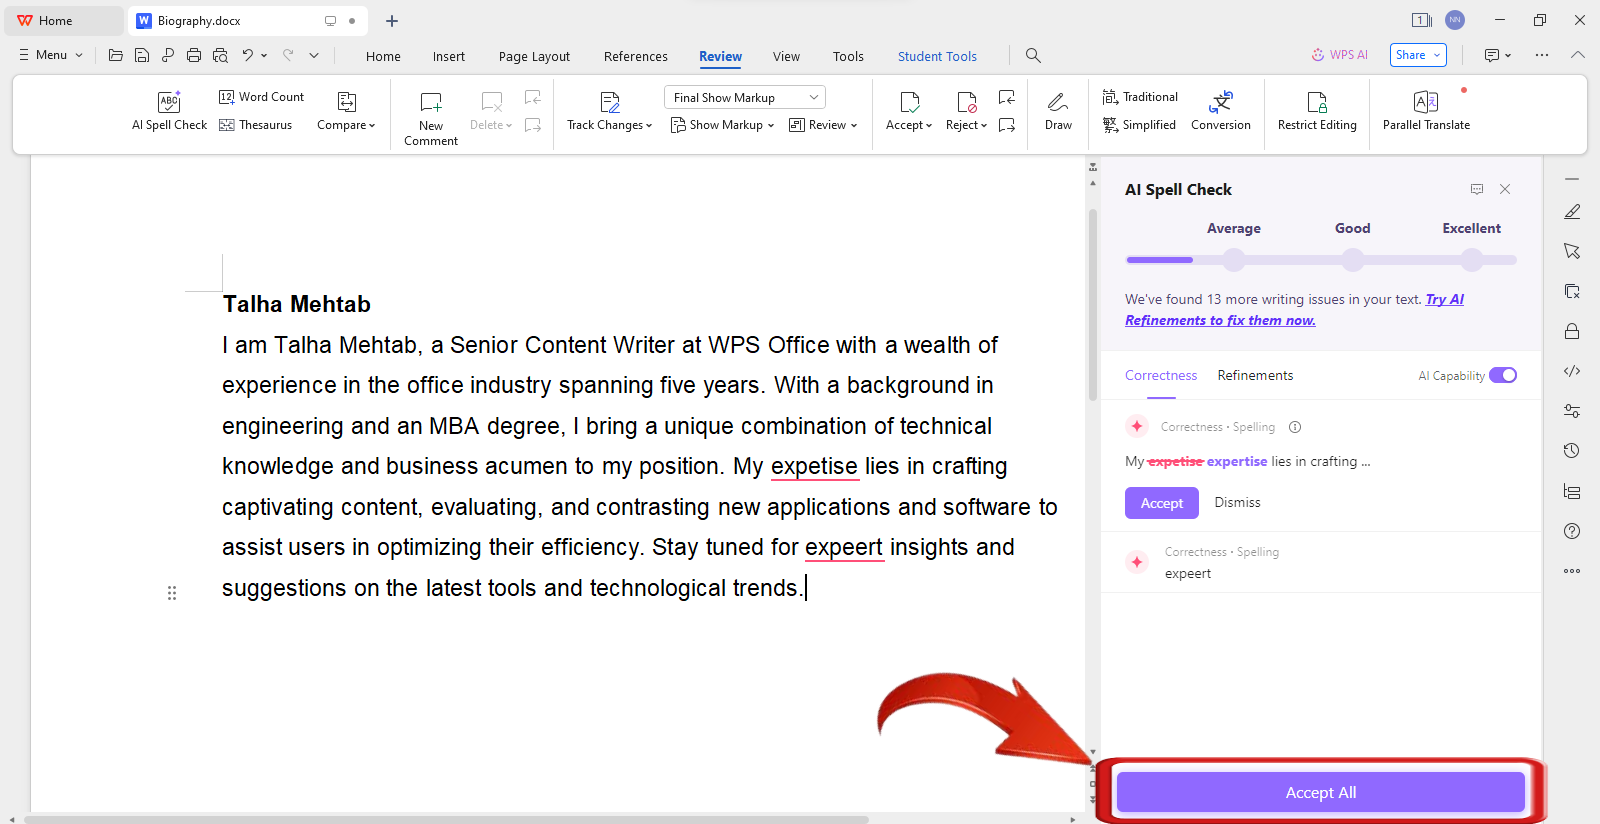Open the Student Tools tab
Viewport: 1600px width, 824px height.
[937, 56]
